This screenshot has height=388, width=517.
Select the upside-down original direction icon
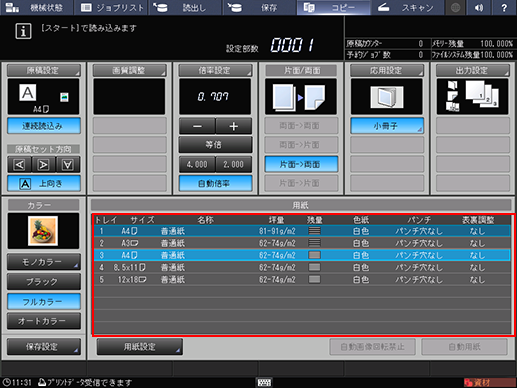(x=68, y=164)
